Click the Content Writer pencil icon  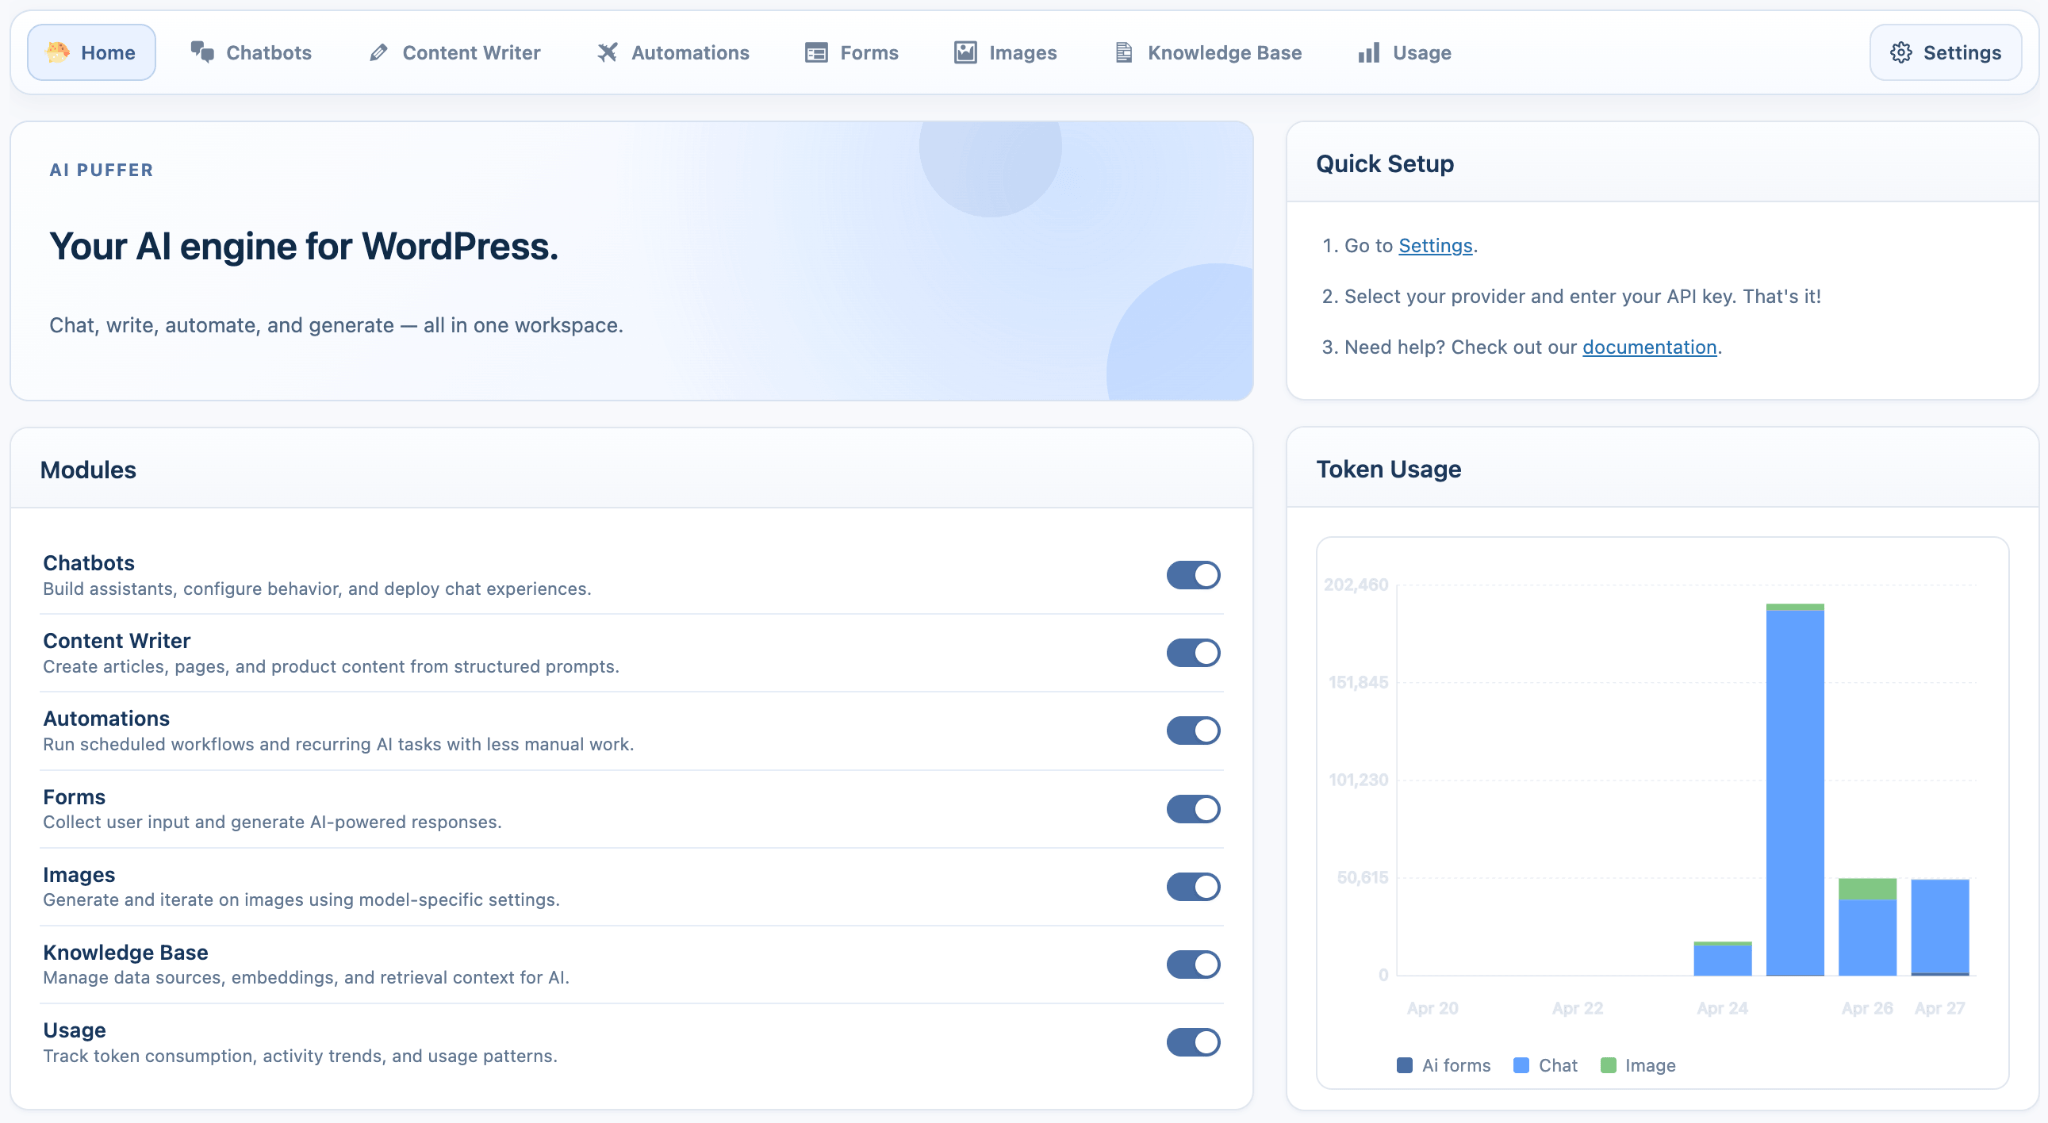point(379,52)
